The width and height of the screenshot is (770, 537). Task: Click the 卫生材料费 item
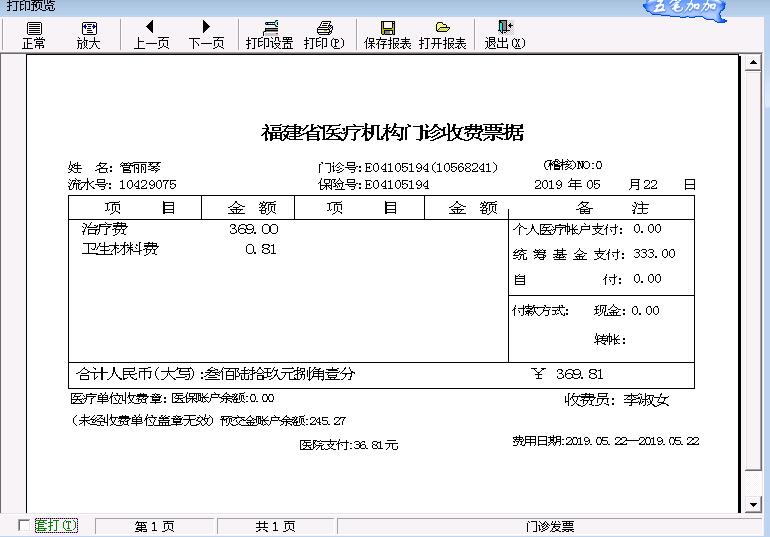pos(120,249)
